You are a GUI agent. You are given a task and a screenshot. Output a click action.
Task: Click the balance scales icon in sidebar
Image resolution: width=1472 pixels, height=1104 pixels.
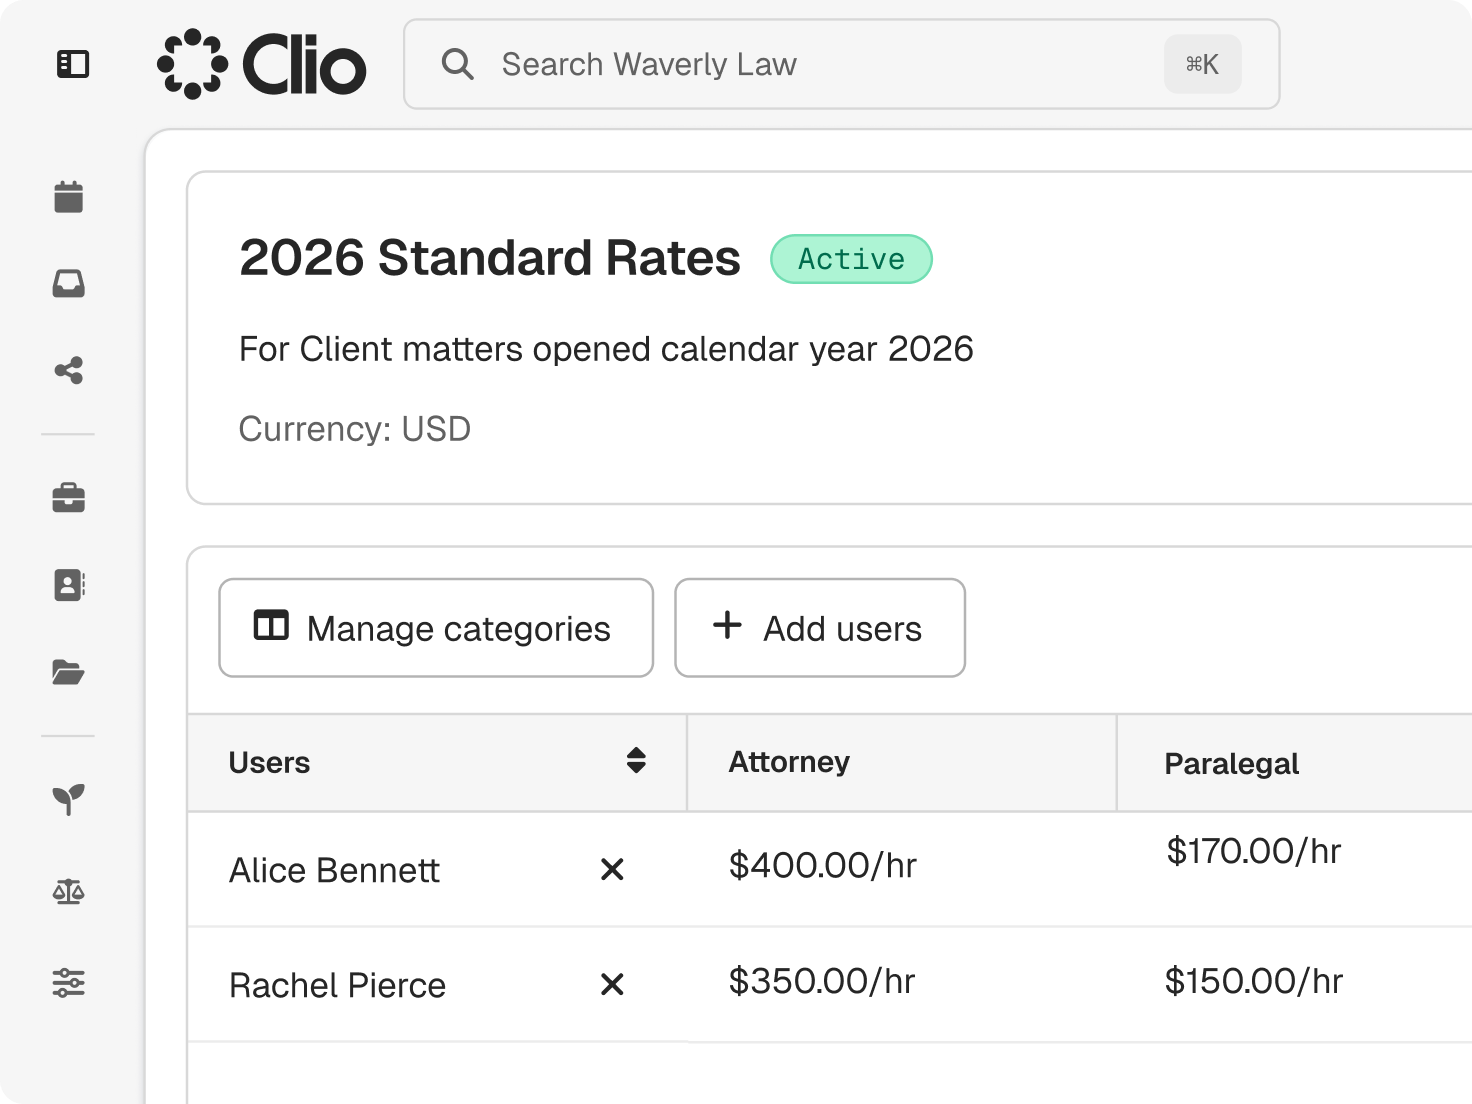pos(69,891)
